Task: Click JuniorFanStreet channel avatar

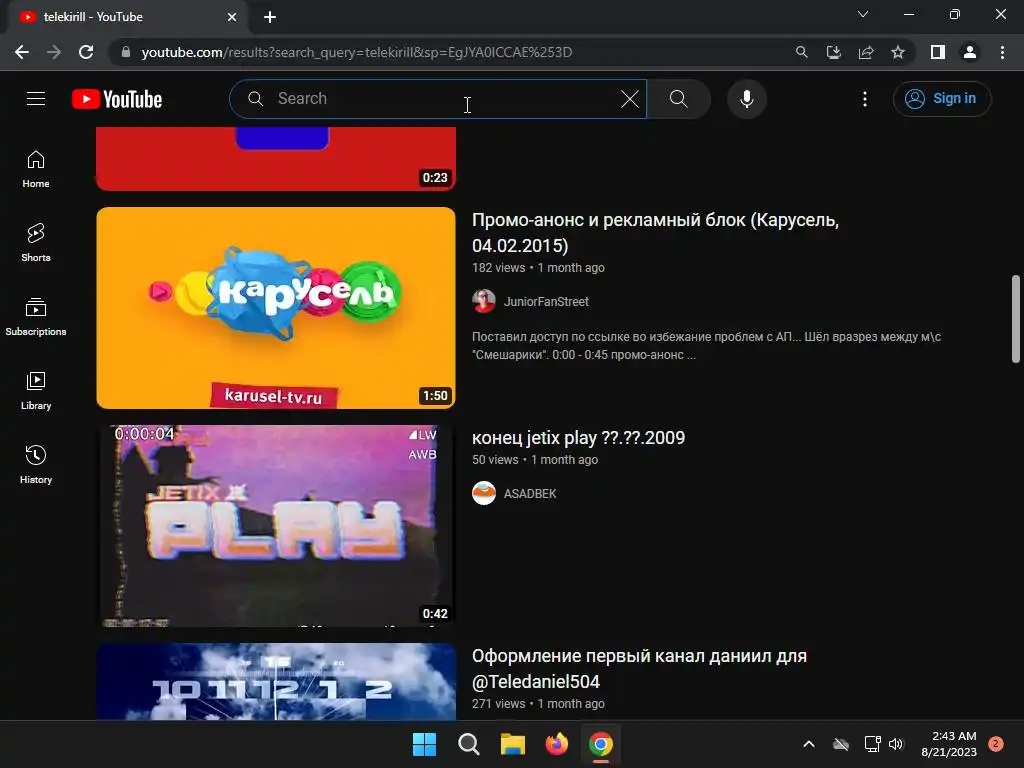Action: click(484, 301)
